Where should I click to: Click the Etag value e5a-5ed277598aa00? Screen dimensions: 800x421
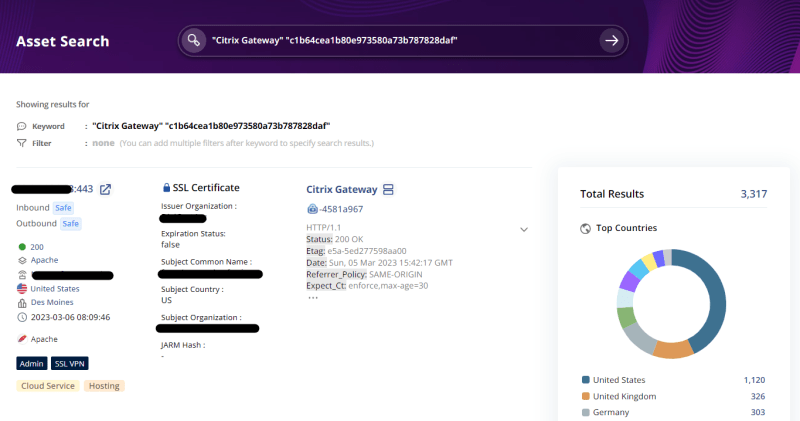pos(367,251)
